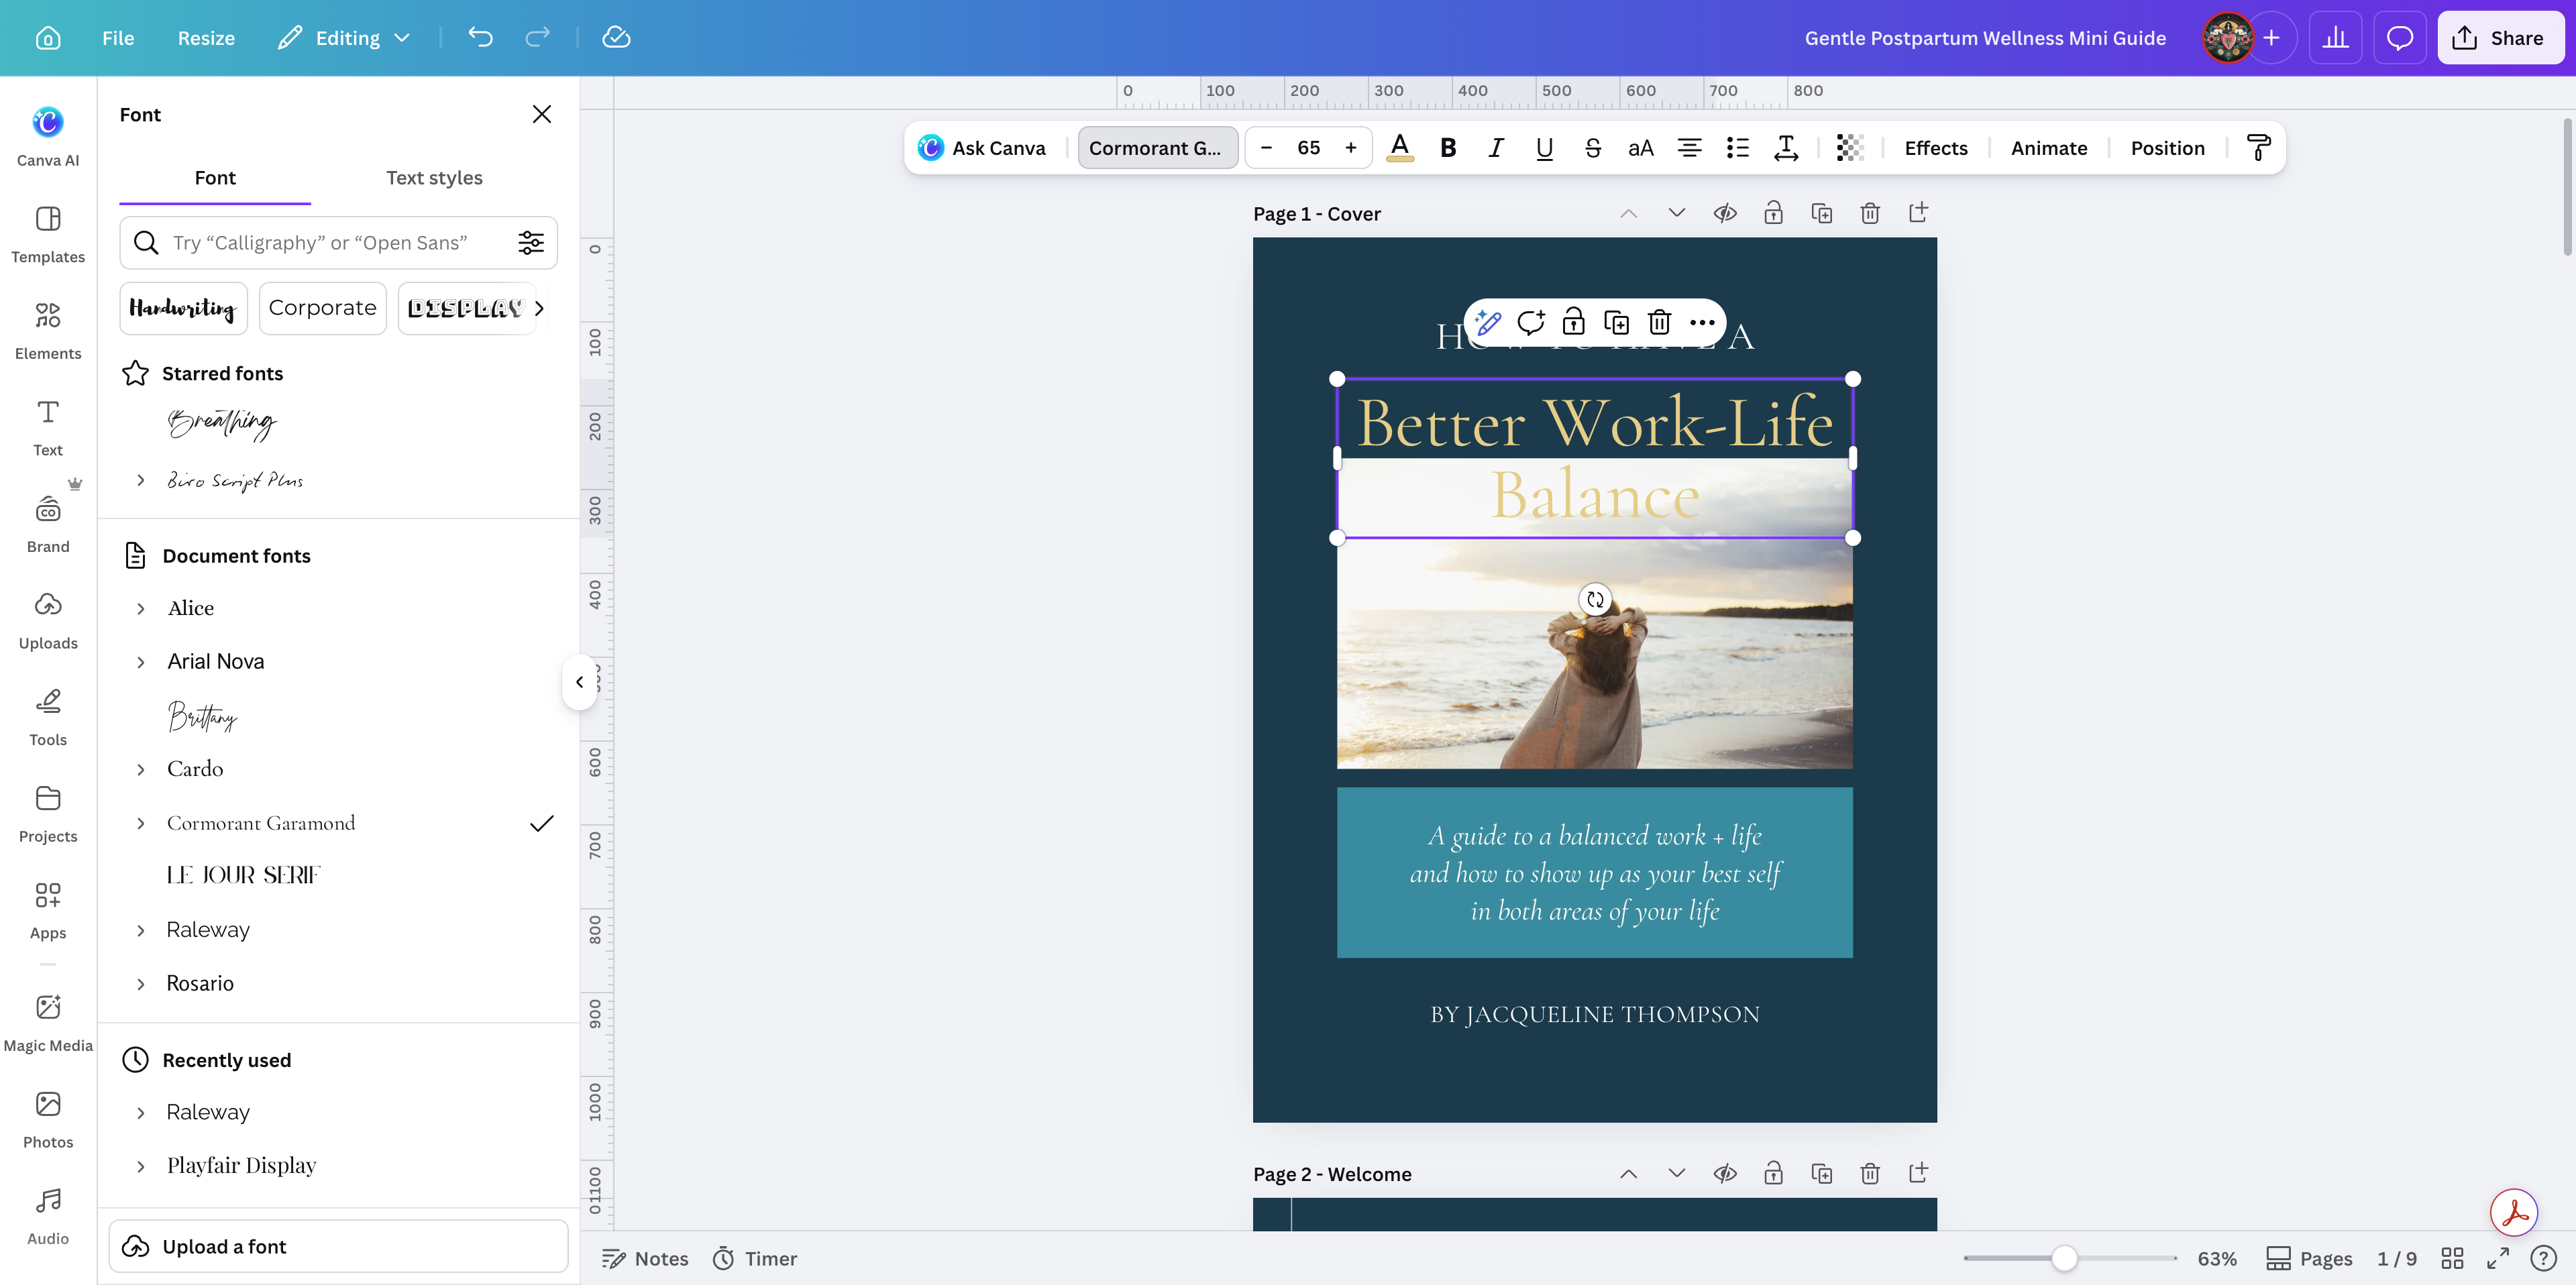
Task: Open the Brand kit sidebar panel
Action: coord(48,524)
